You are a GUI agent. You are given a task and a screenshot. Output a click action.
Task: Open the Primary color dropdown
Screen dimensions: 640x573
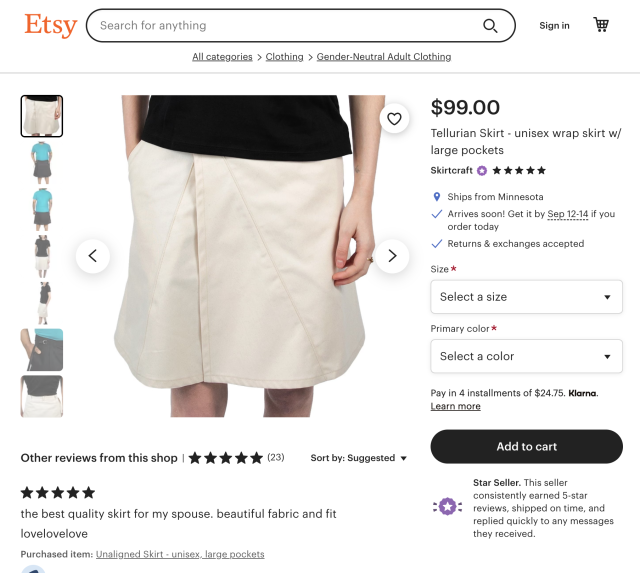(x=526, y=356)
